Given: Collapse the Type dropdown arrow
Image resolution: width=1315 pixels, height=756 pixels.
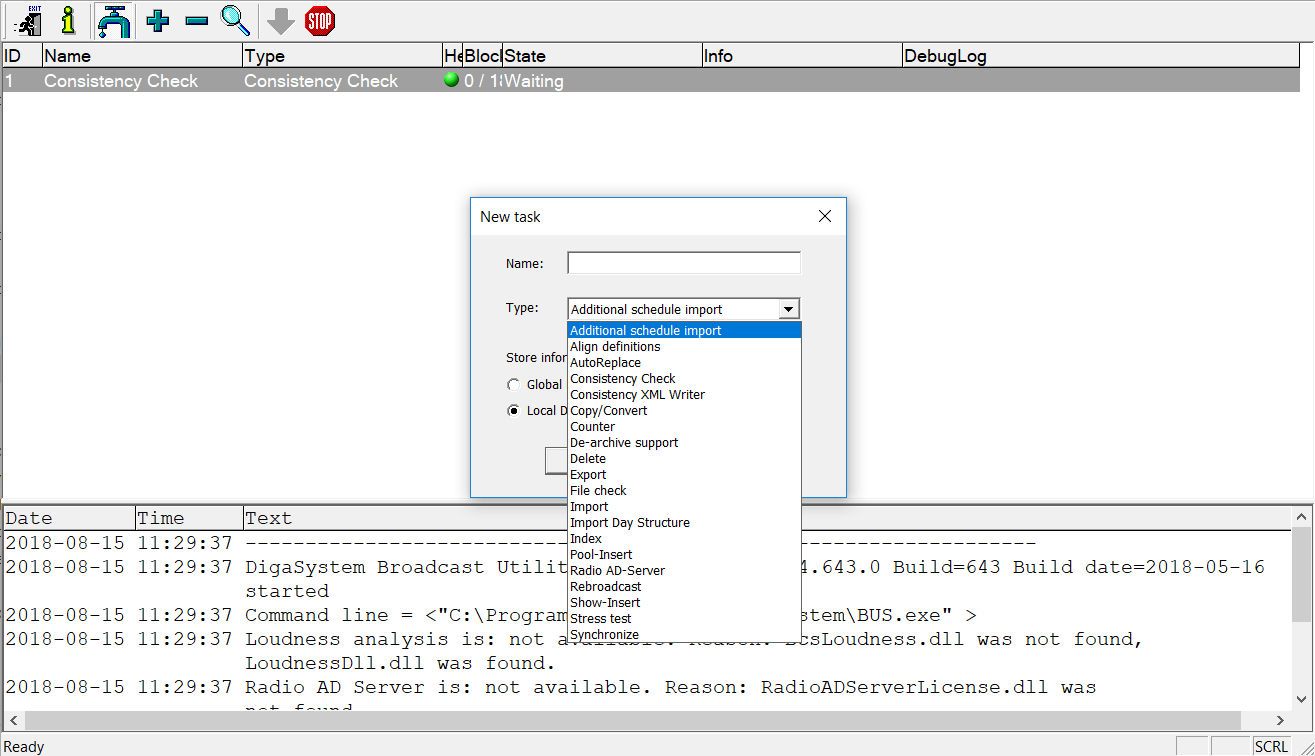Looking at the screenshot, I should (x=789, y=310).
